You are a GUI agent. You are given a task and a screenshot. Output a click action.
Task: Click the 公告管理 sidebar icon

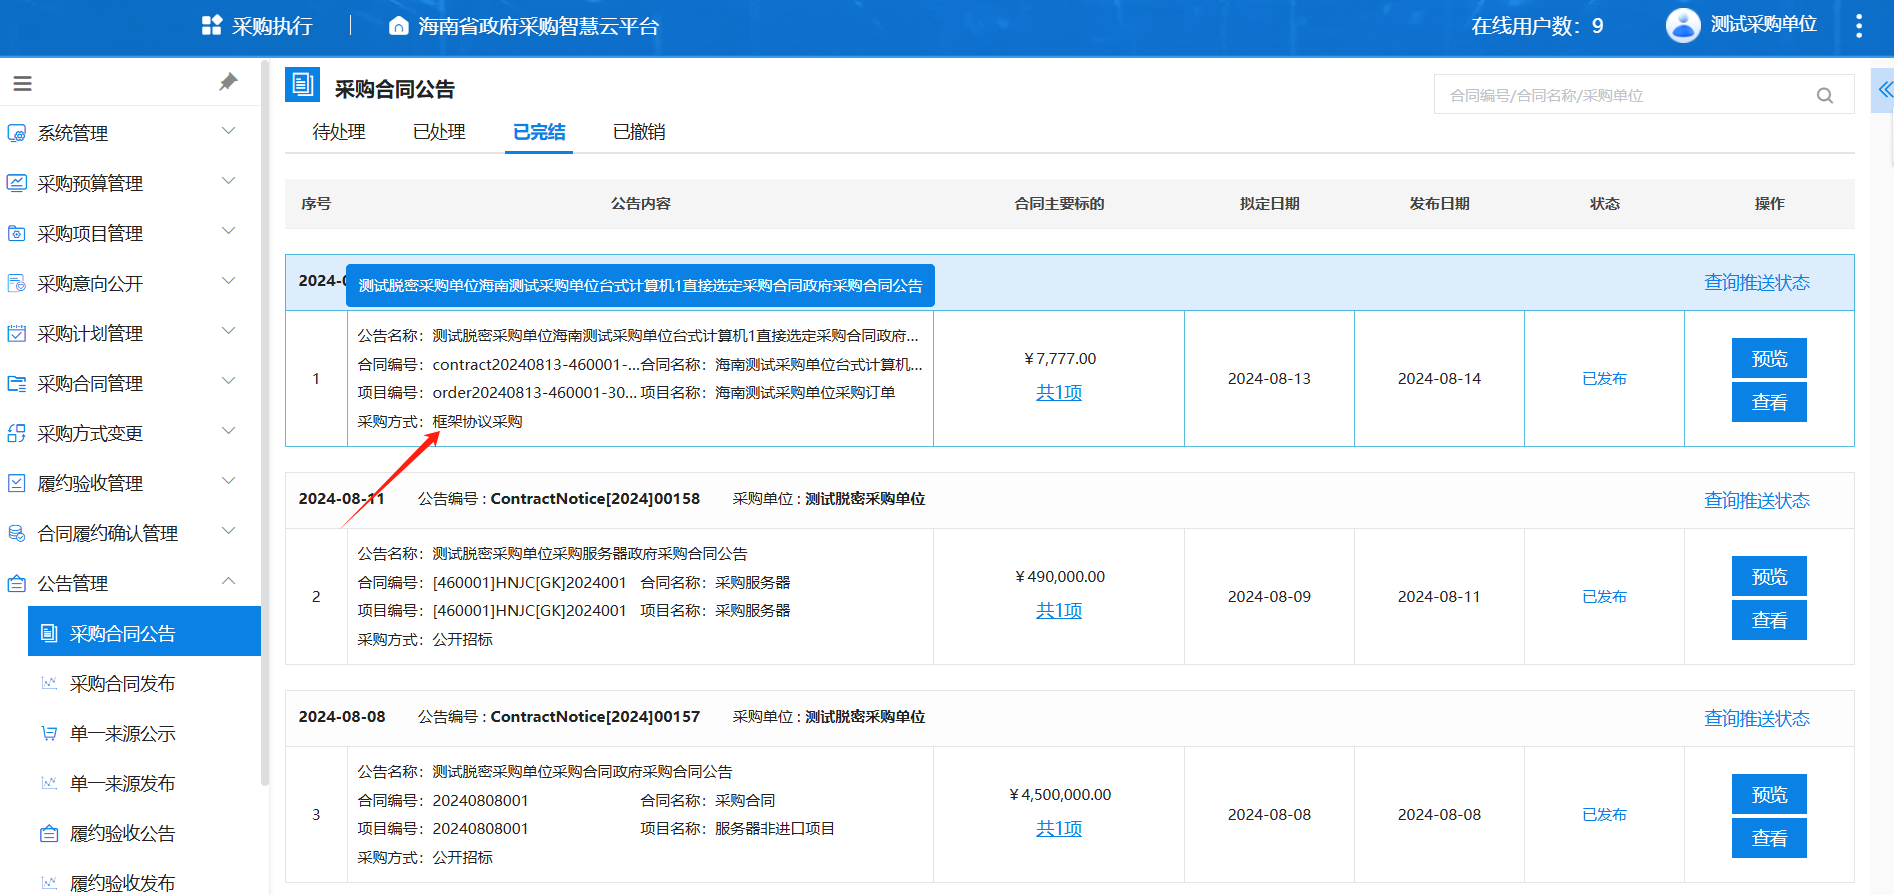click(17, 583)
